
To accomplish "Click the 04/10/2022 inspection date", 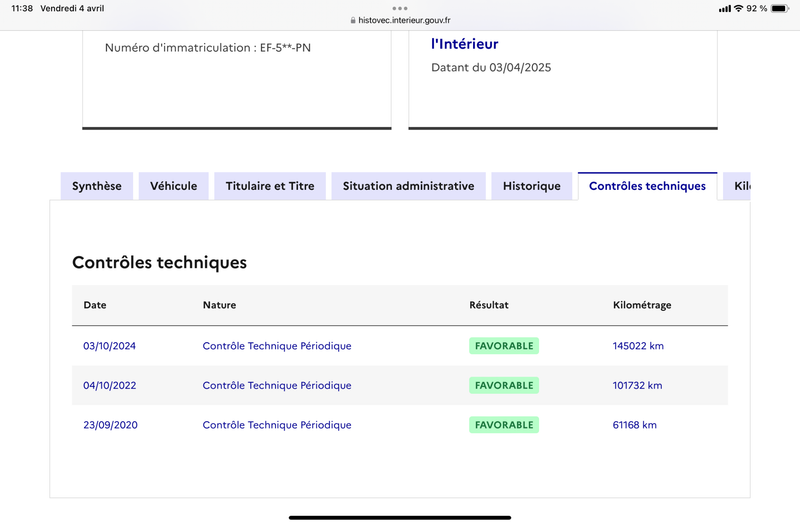I will point(109,385).
